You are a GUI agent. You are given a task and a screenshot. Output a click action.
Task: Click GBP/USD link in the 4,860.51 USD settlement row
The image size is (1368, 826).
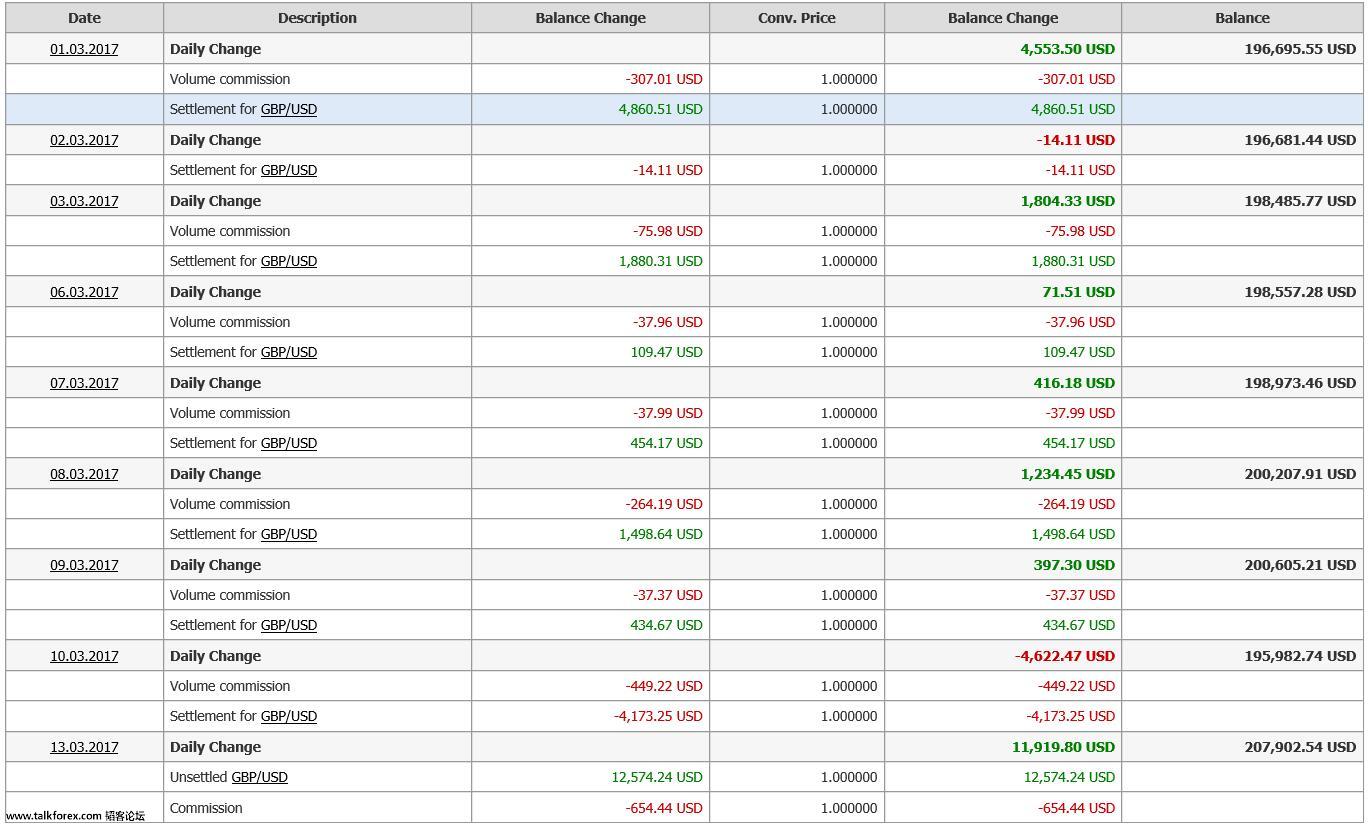289,109
